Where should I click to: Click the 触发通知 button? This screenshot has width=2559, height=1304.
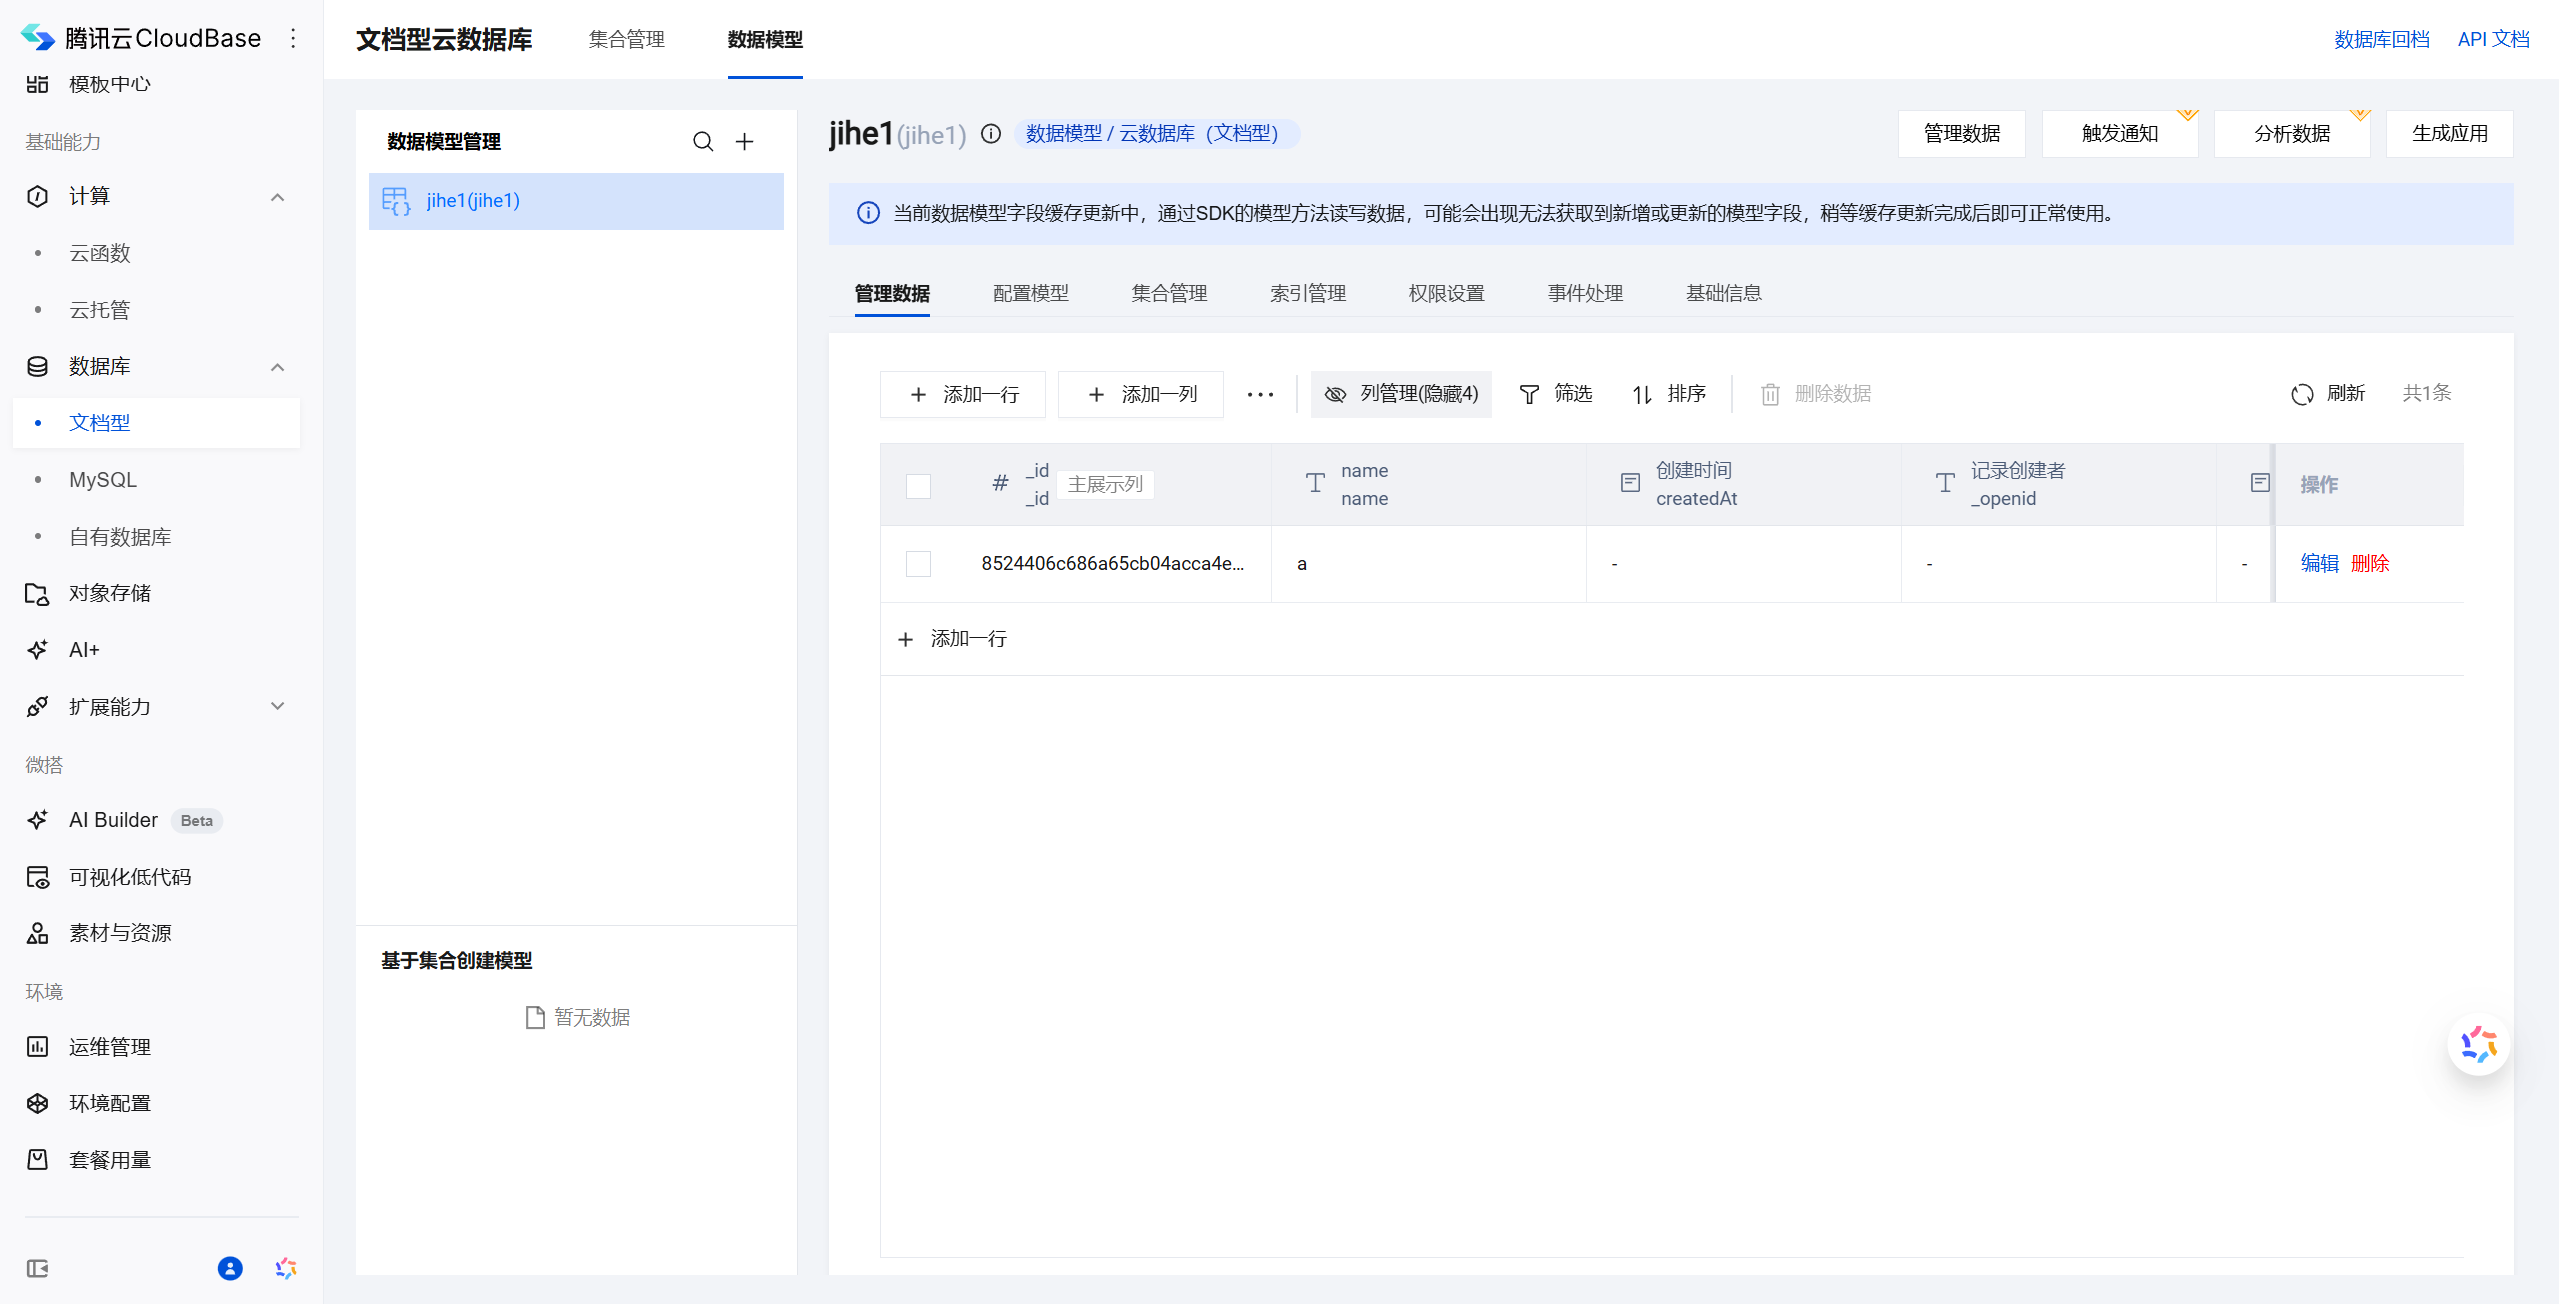2120,134
